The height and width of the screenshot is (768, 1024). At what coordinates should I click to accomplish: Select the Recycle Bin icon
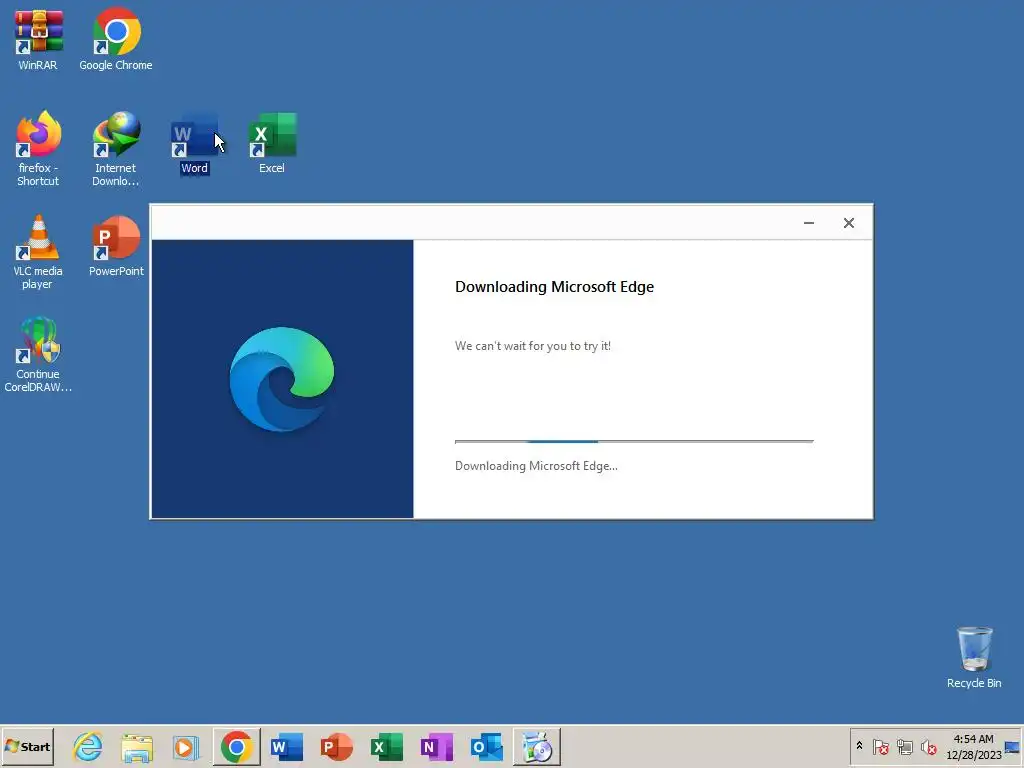click(974, 657)
